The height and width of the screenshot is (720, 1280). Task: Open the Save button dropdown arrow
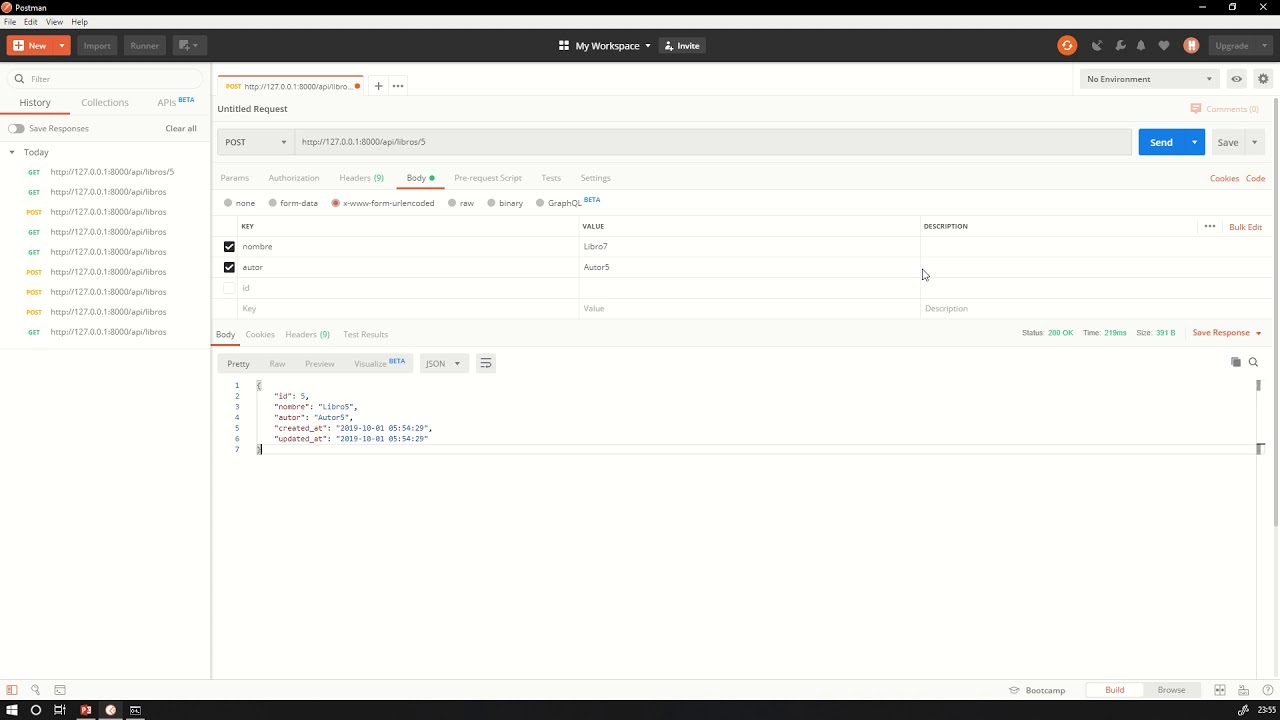(1255, 142)
